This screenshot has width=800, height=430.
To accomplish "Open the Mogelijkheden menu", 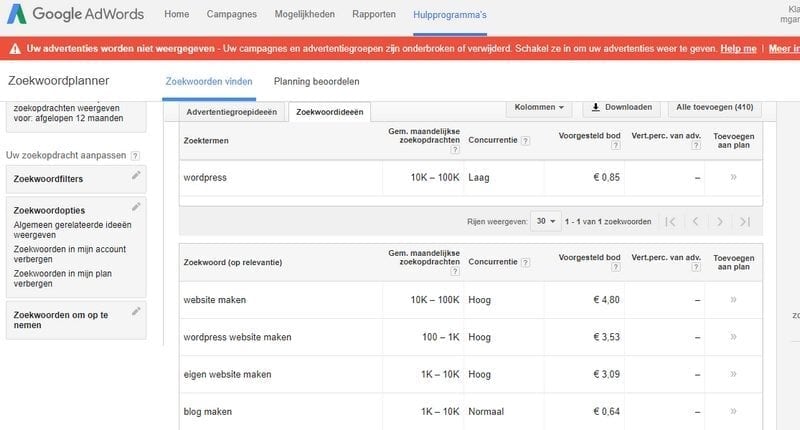I will (305, 14).
